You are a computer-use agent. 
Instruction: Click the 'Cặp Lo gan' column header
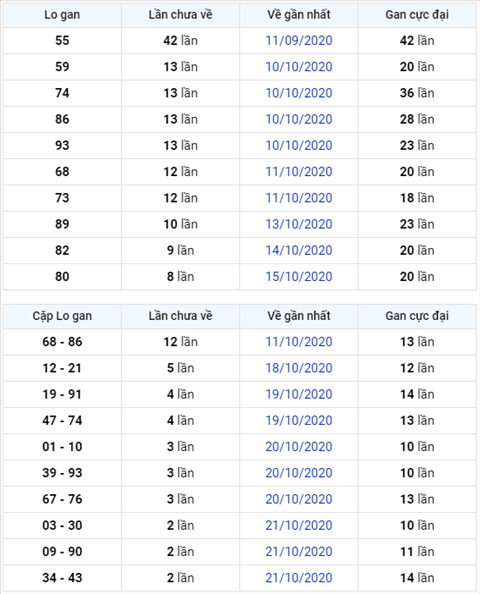tap(62, 316)
